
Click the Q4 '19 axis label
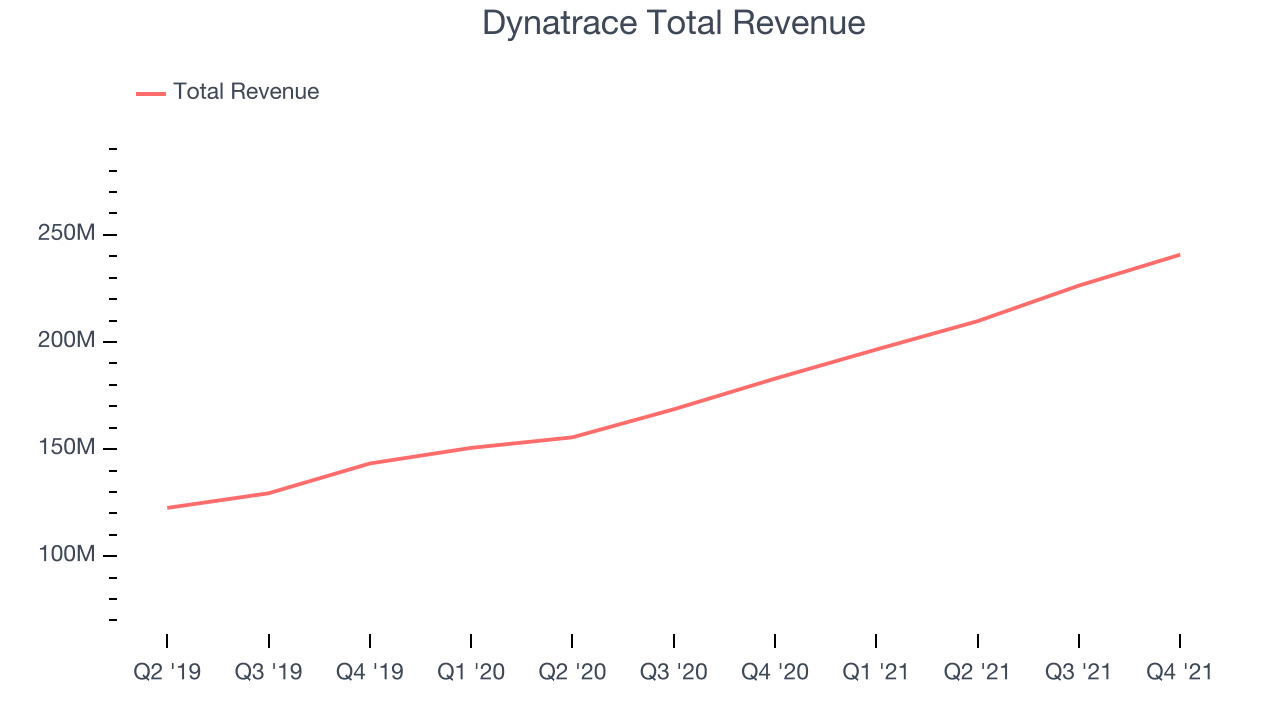pyautogui.click(x=370, y=672)
